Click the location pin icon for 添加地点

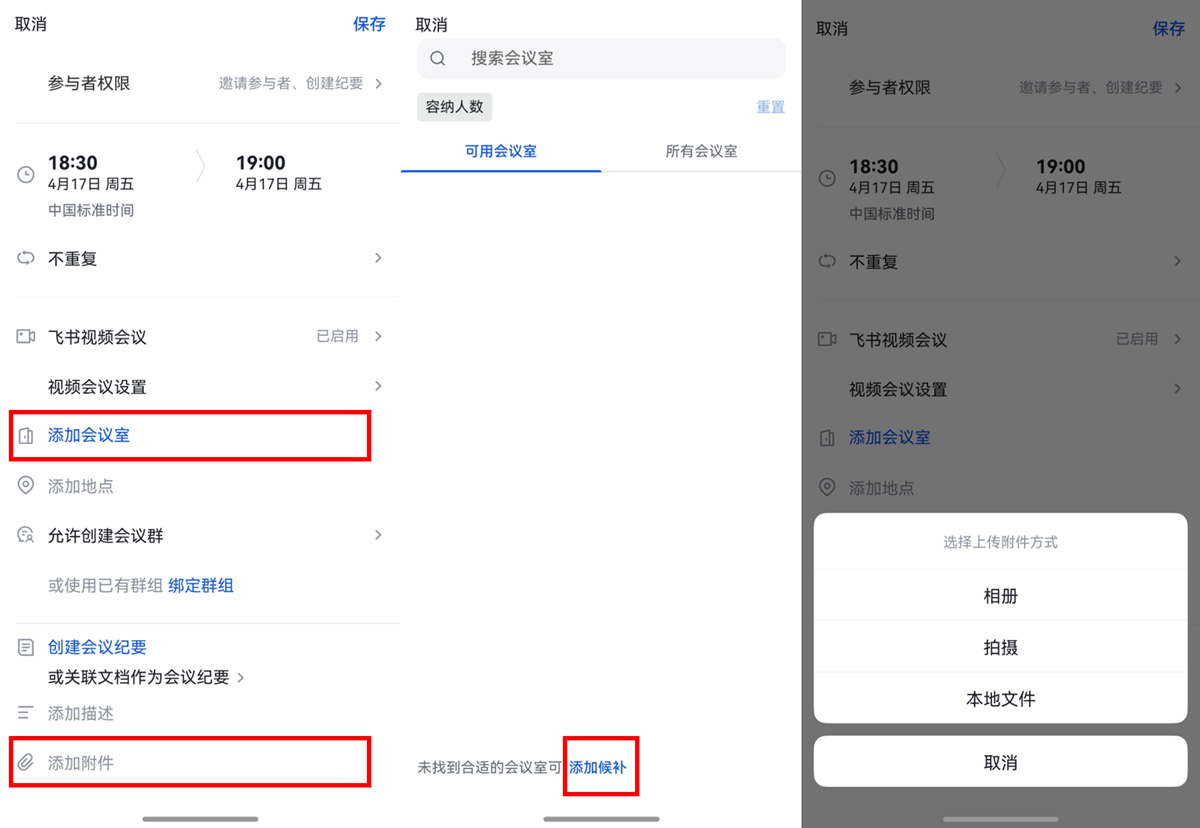(24, 486)
